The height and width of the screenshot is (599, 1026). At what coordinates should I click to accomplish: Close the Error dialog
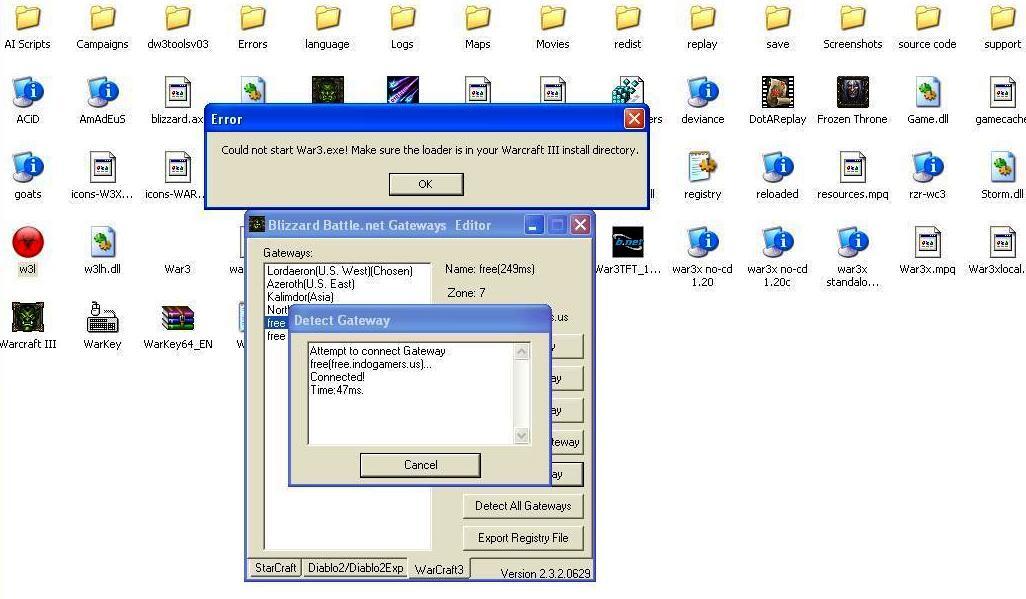[633, 118]
